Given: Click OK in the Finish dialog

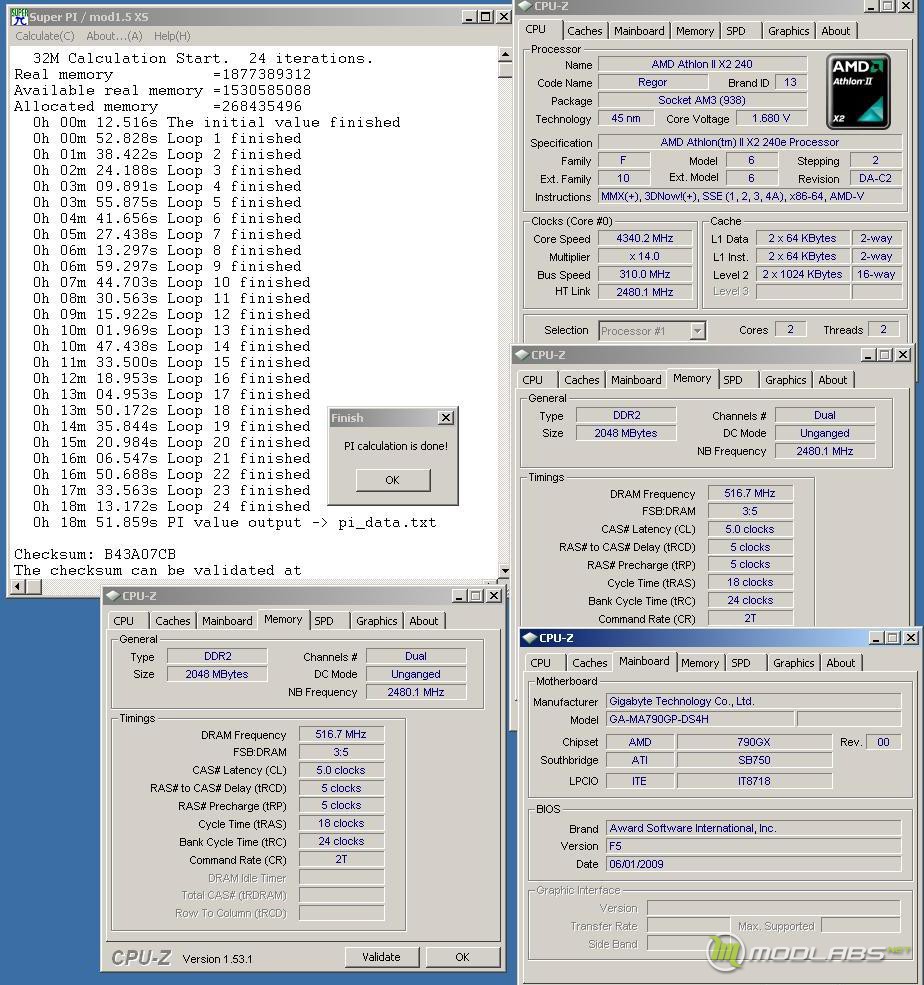Looking at the screenshot, I should click(x=392, y=480).
